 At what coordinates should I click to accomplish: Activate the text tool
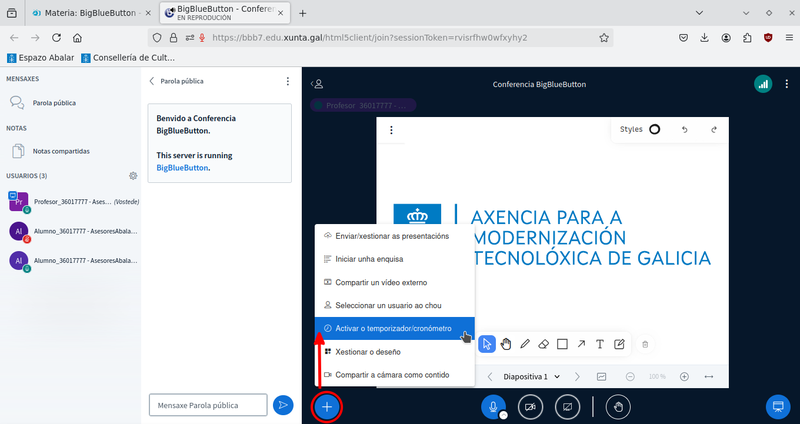600,344
